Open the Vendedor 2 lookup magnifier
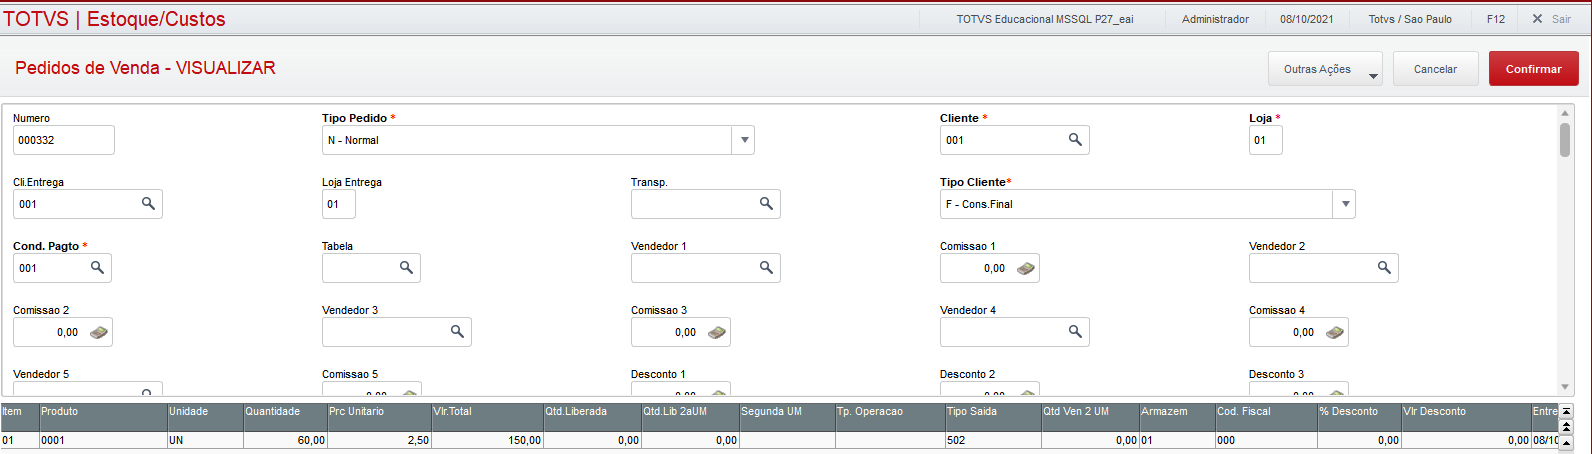The width and height of the screenshot is (1592, 454). (x=1384, y=268)
